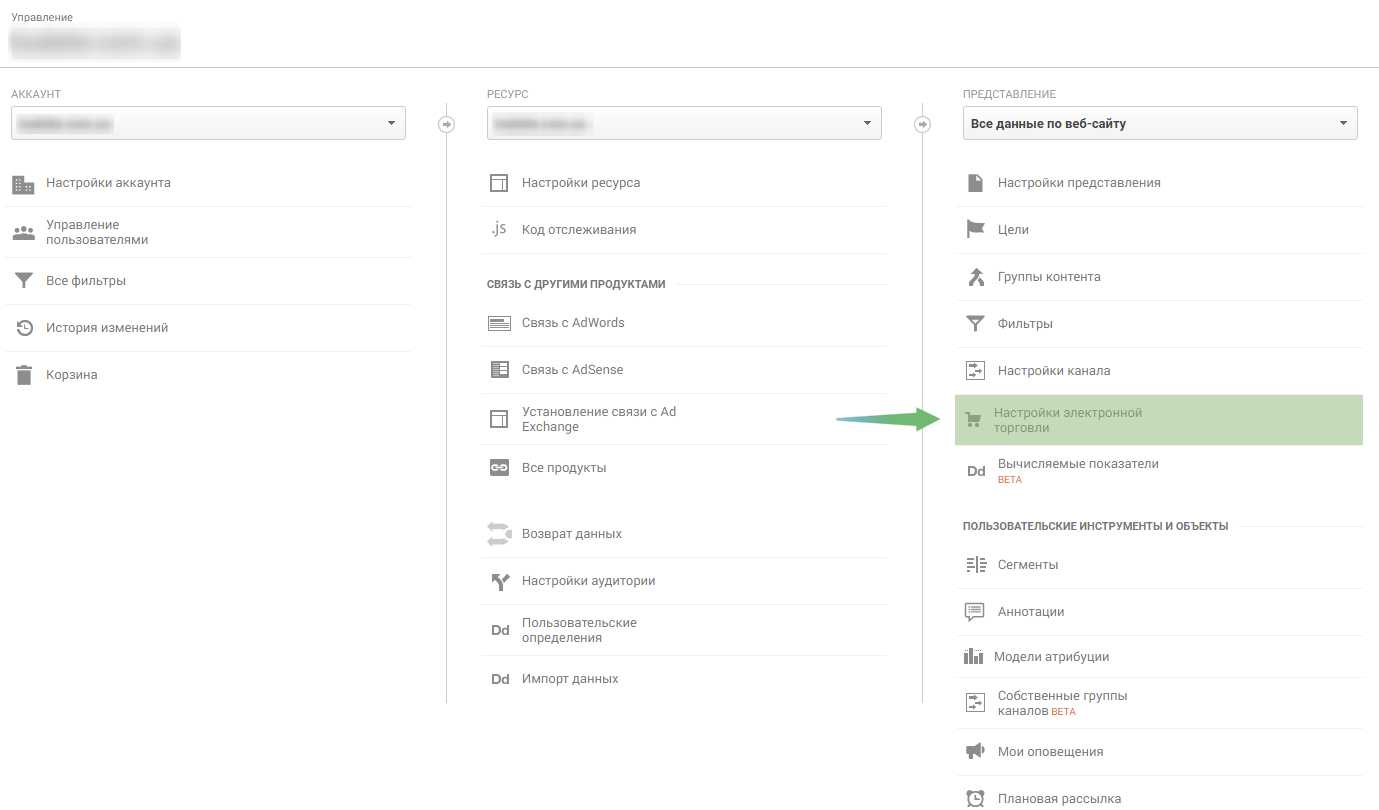1379x810 pixels.
Task: Click the annotations speech bubble icon
Action: point(975,612)
